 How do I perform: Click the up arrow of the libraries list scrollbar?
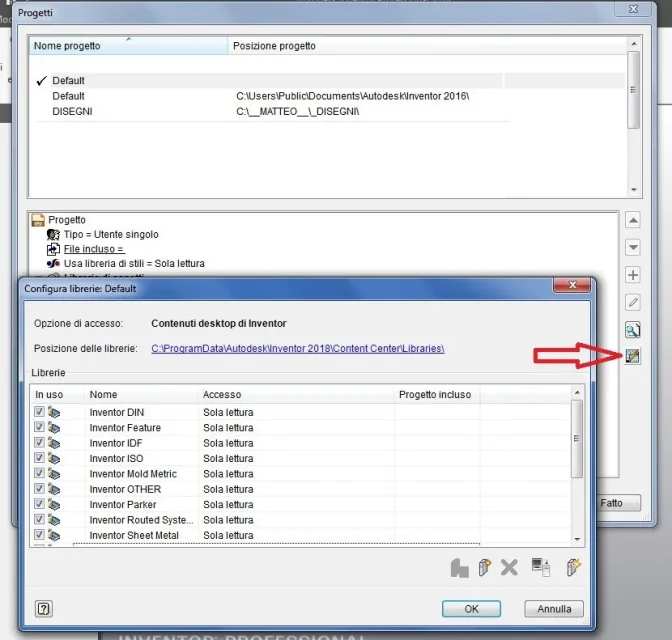tap(577, 393)
